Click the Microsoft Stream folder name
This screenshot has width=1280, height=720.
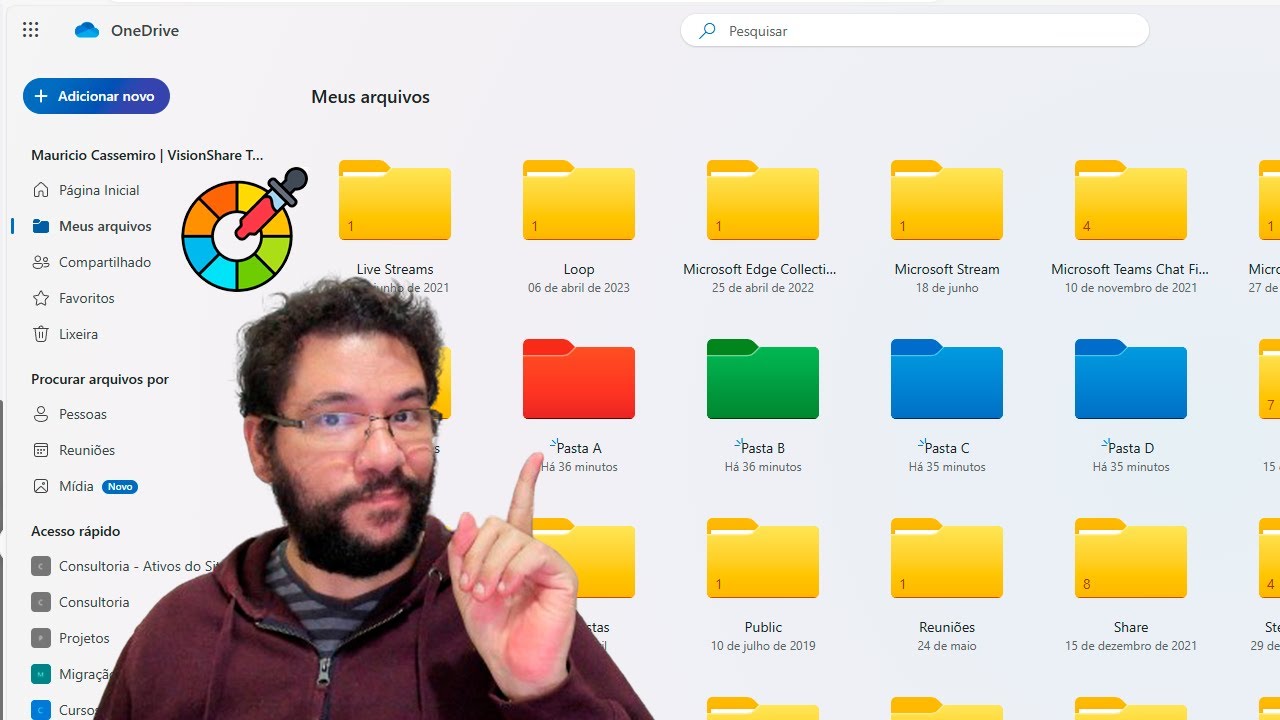click(947, 269)
